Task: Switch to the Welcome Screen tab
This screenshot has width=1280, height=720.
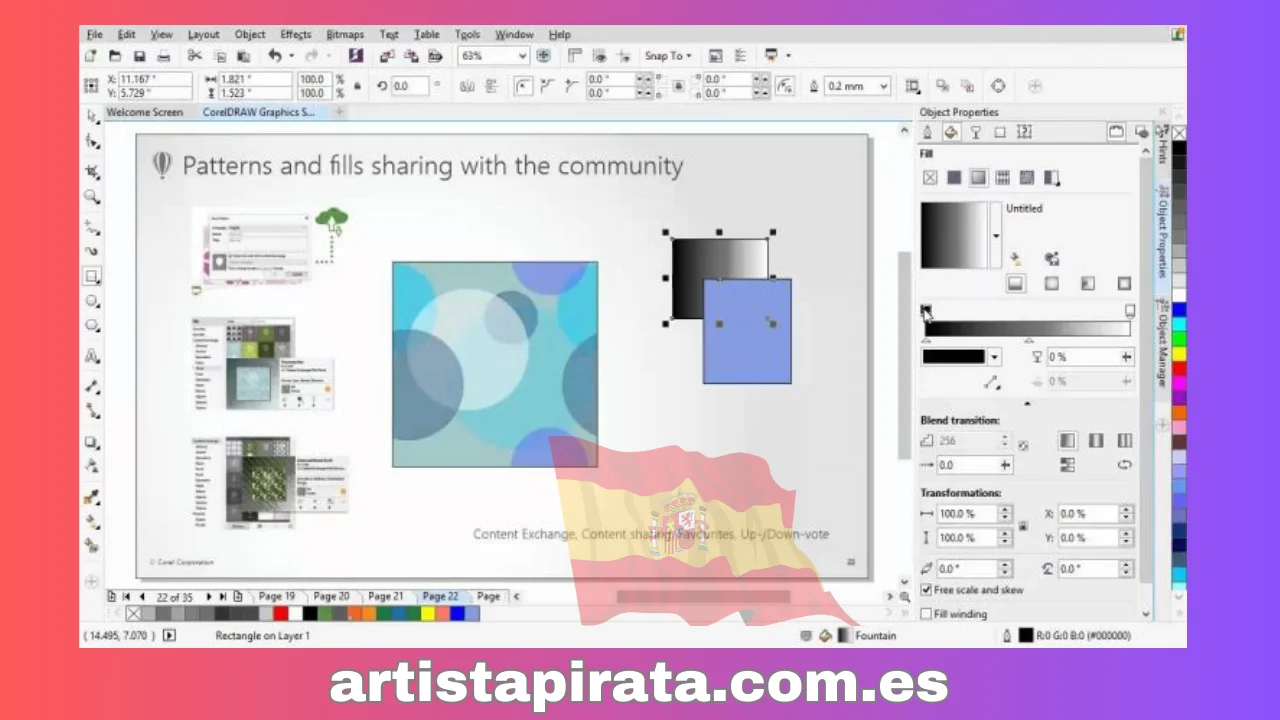Action: pyautogui.click(x=145, y=112)
